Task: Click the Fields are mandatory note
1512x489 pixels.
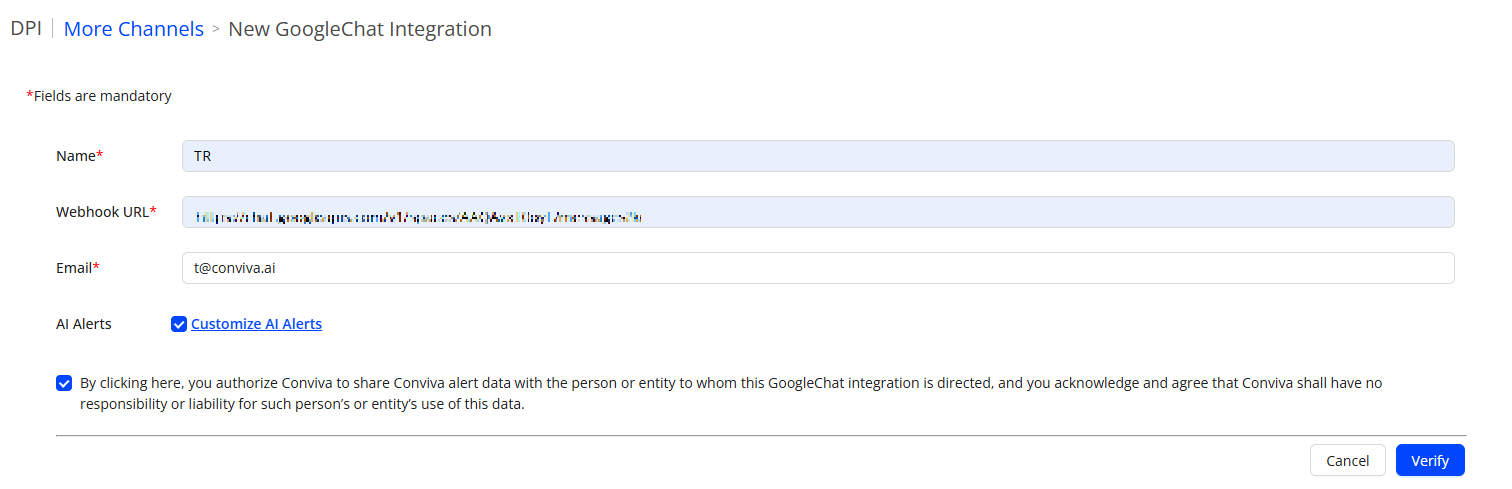Action: tap(102, 96)
